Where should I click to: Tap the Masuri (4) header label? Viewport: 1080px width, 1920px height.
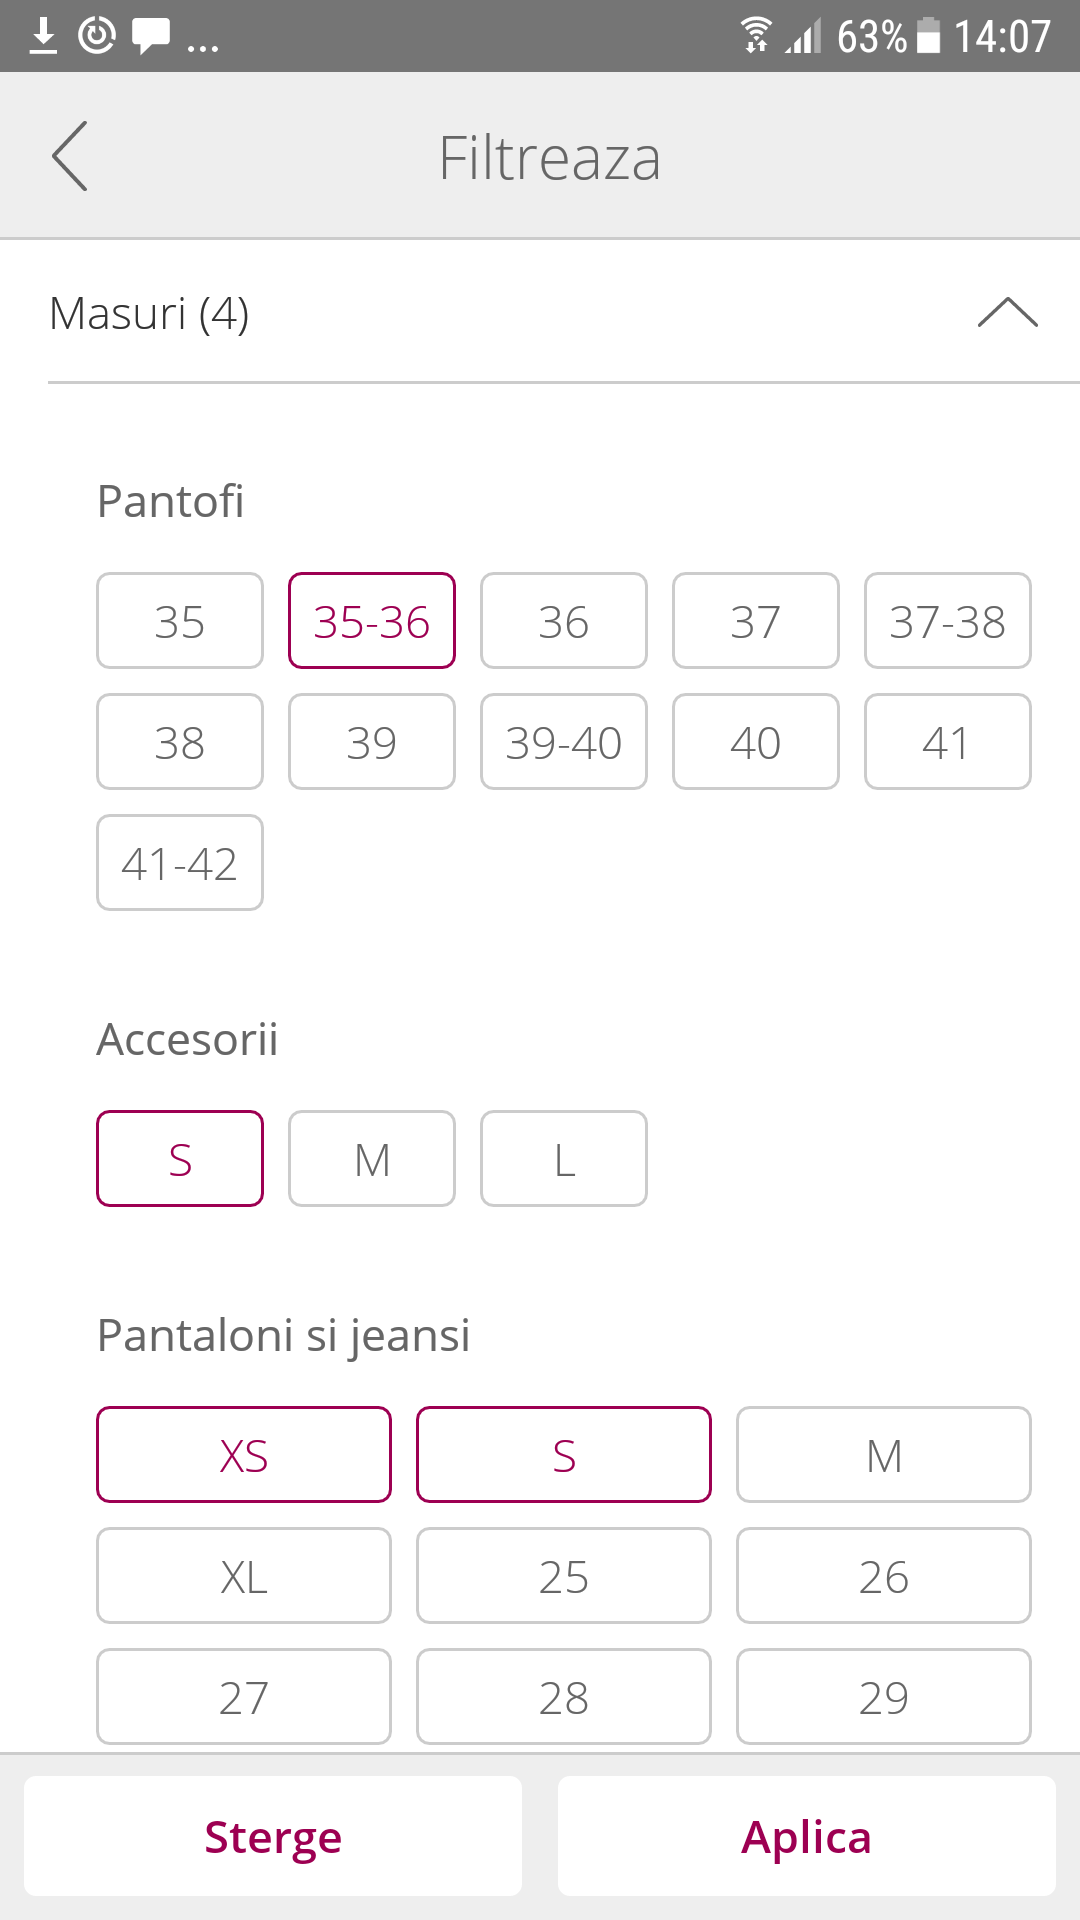149,314
